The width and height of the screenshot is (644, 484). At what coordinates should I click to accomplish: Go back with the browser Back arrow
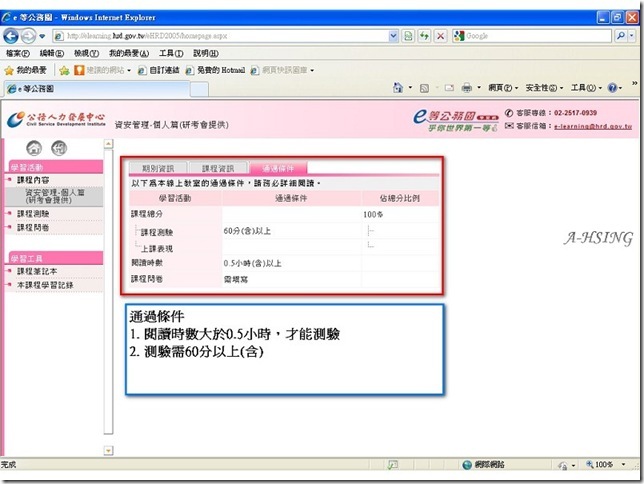point(11,36)
